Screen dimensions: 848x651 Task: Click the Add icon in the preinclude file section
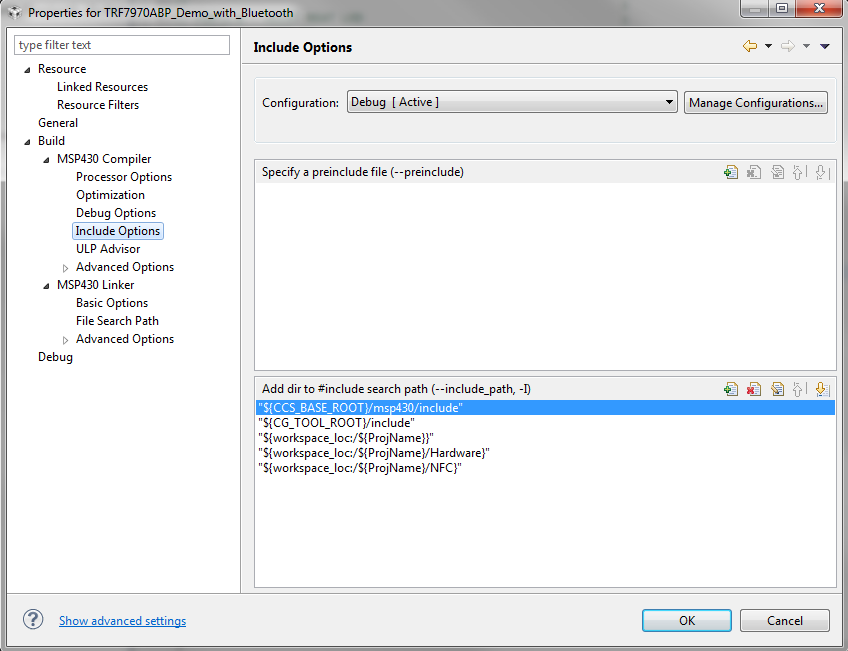(731, 172)
